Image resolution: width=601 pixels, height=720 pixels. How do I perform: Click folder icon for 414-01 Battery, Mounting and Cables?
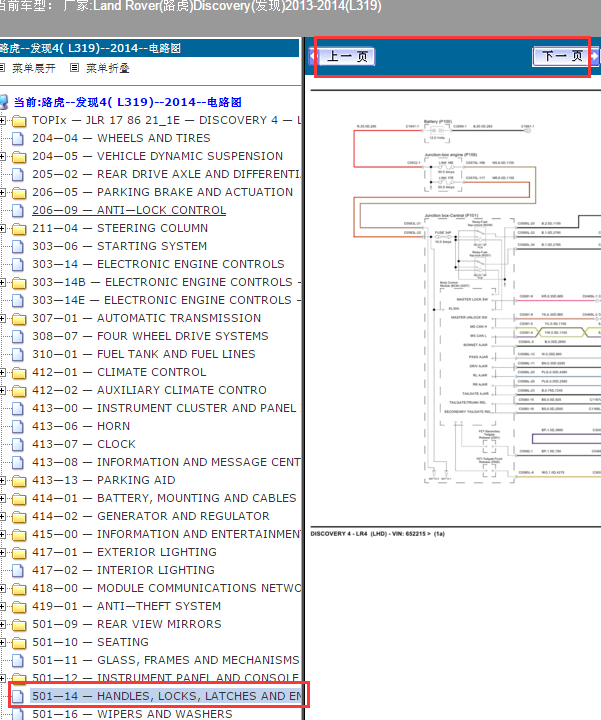18,498
